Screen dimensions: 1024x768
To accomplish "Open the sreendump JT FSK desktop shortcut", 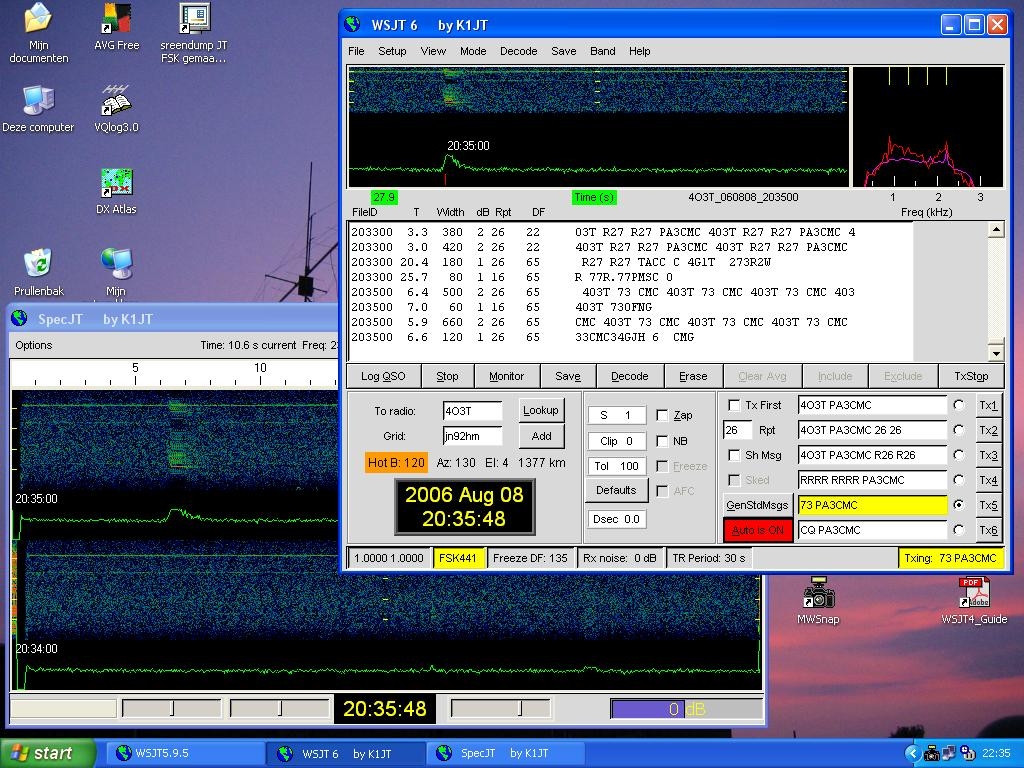I will pos(194,33).
